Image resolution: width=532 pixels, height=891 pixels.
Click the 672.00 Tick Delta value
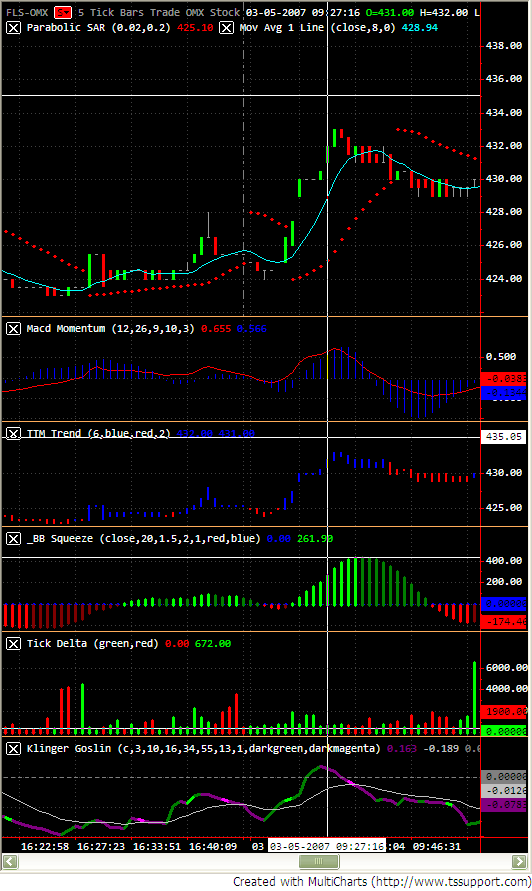point(213,644)
